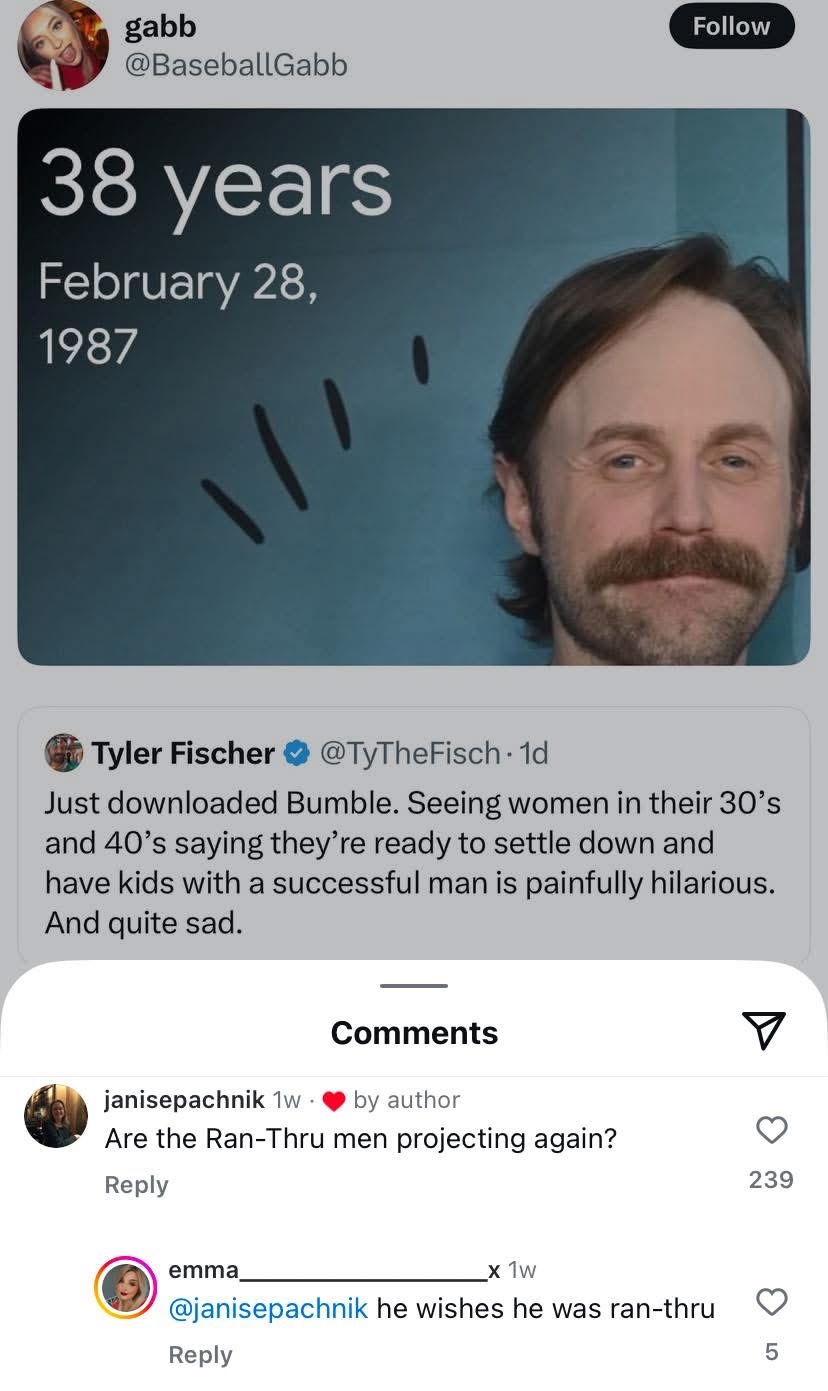Tap the blue verified badge
The height and width of the screenshot is (1391, 828).
(296, 753)
